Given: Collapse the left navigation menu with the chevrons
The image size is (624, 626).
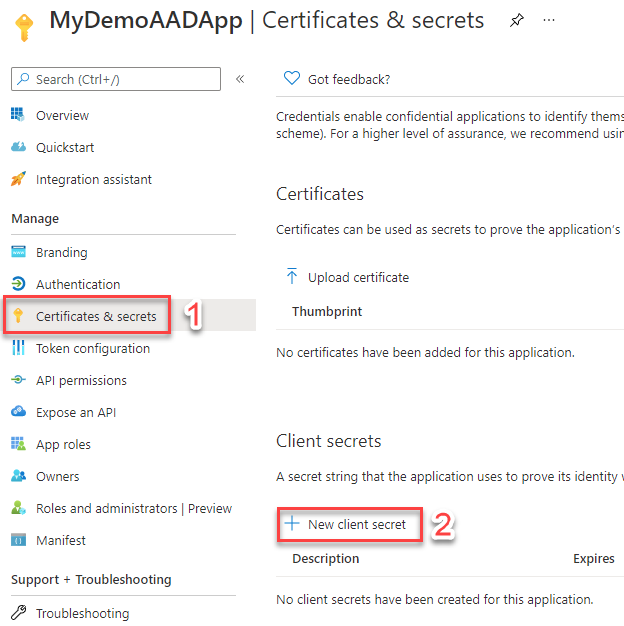Looking at the screenshot, I should pyautogui.click(x=240, y=79).
